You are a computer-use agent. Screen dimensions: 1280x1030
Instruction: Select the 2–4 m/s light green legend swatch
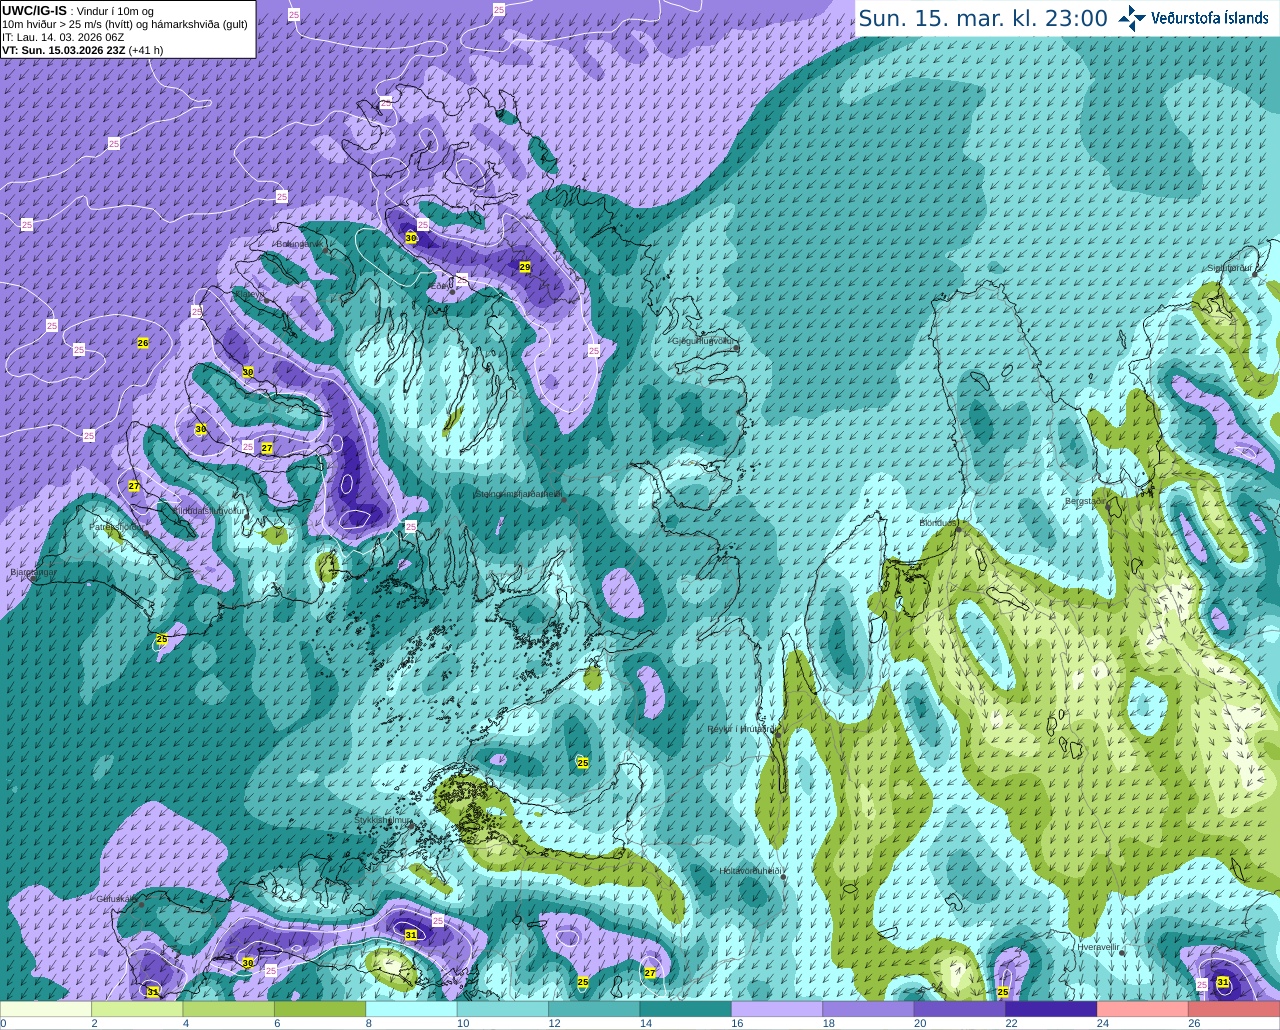tap(137, 1010)
